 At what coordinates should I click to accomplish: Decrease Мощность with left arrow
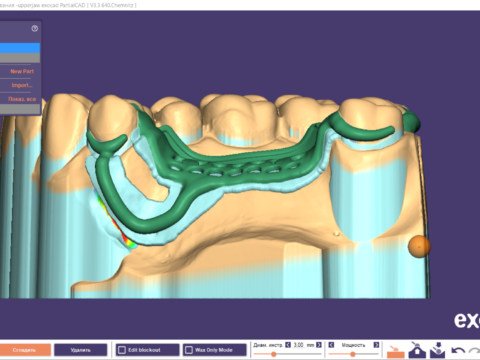click(331, 345)
